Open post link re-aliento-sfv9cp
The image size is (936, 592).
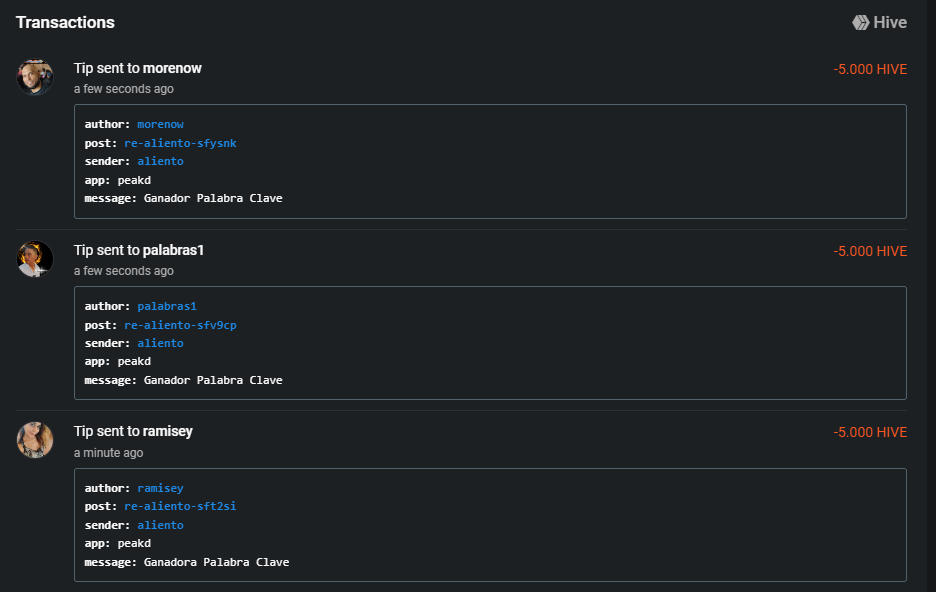180,325
